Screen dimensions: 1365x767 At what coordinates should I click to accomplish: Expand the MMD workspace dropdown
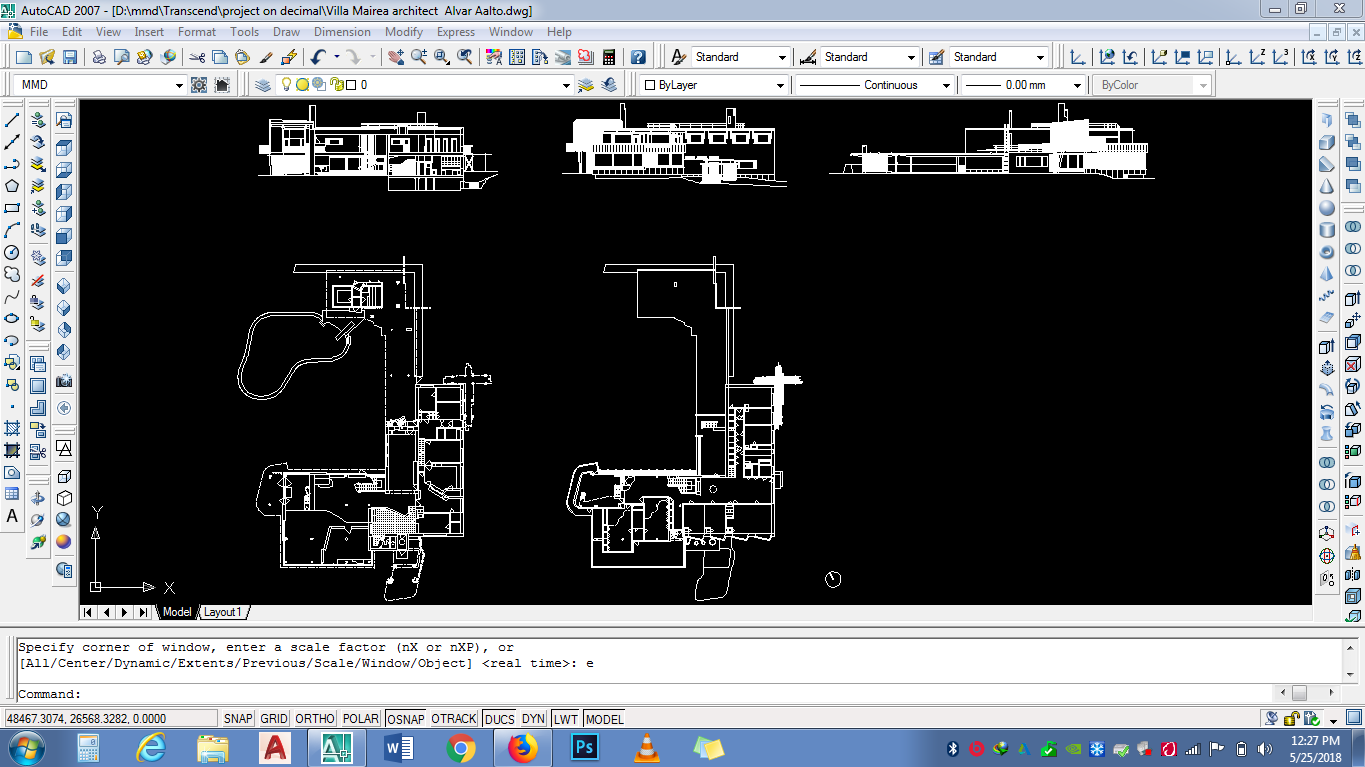tap(179, 85)
